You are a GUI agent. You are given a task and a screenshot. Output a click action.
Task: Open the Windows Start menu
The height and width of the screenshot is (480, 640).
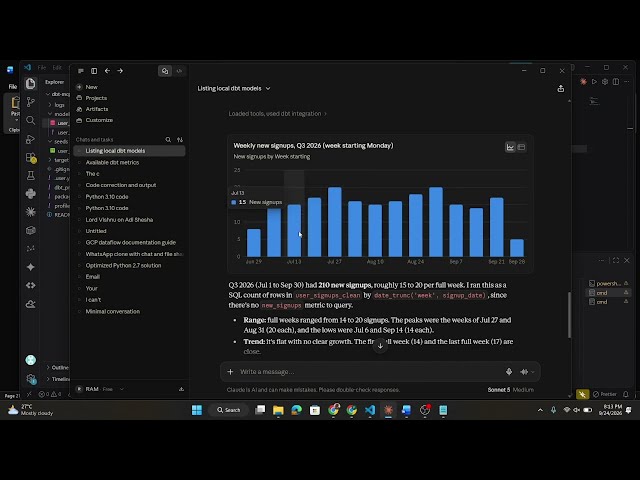(x=197, y=410)
